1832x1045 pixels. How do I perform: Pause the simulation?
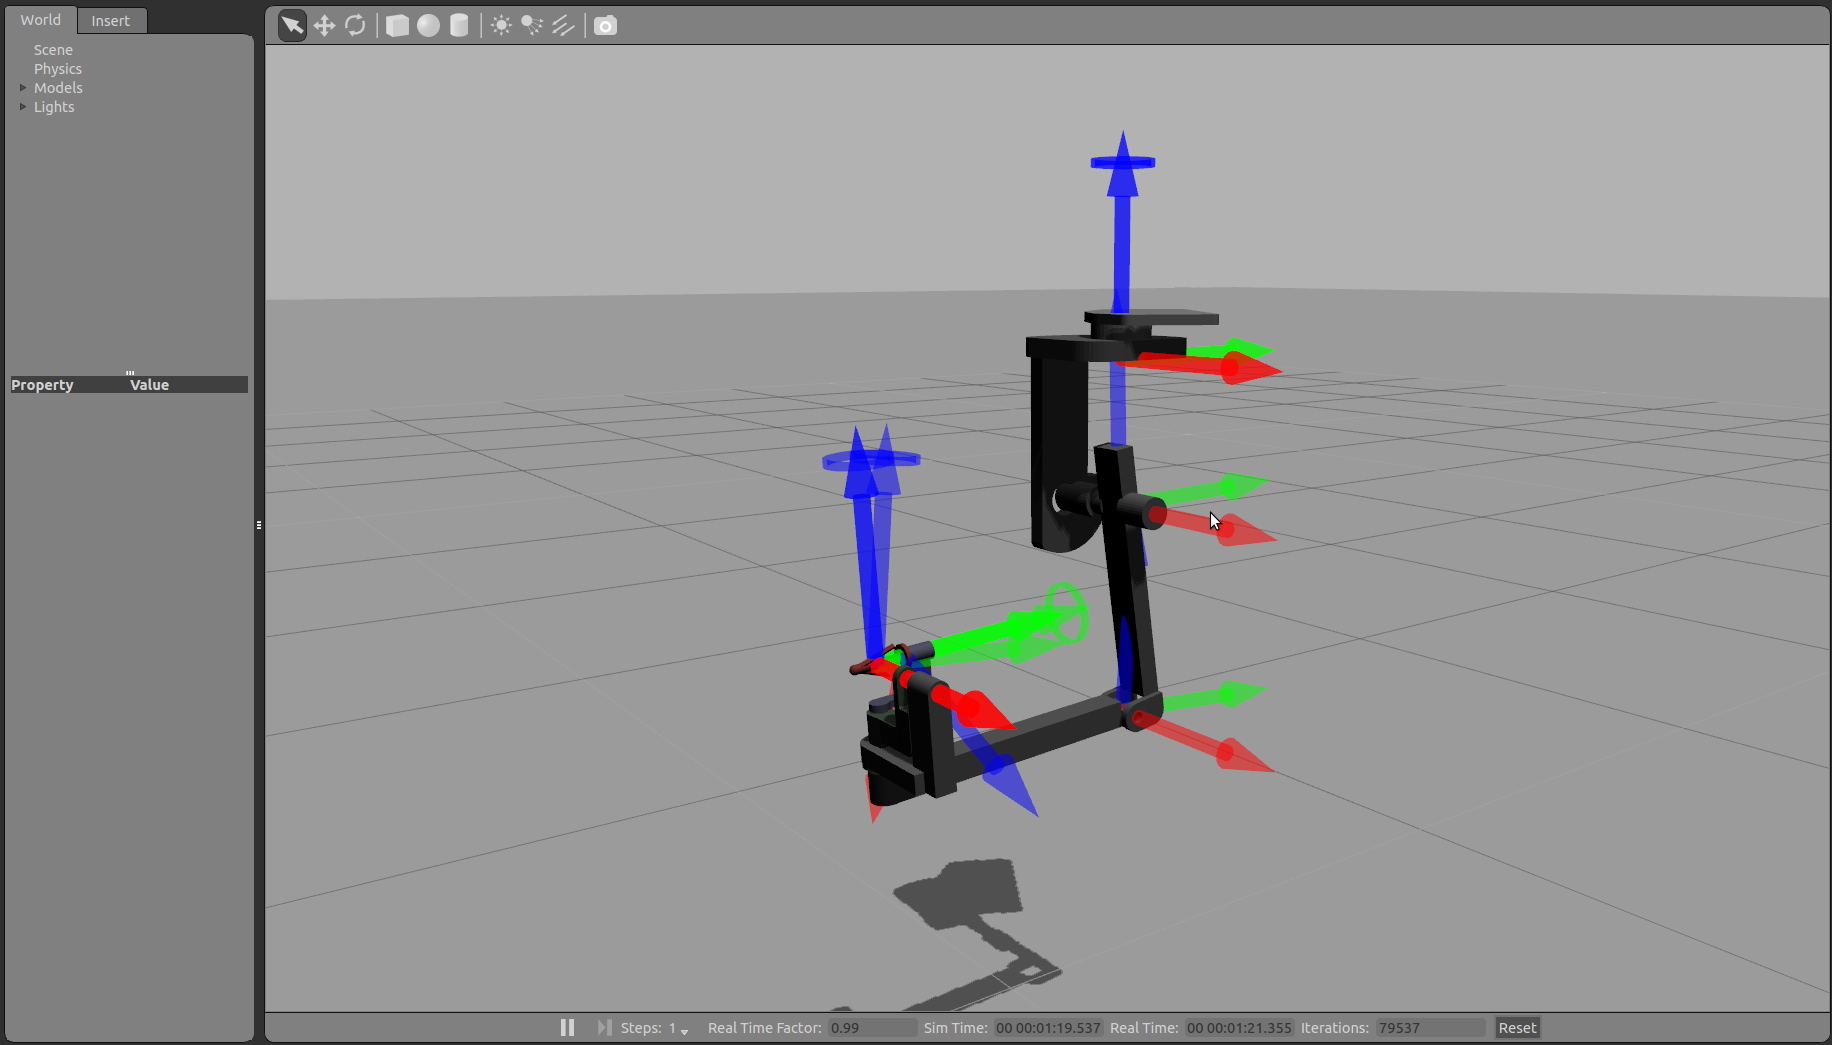click(567, 1027)
